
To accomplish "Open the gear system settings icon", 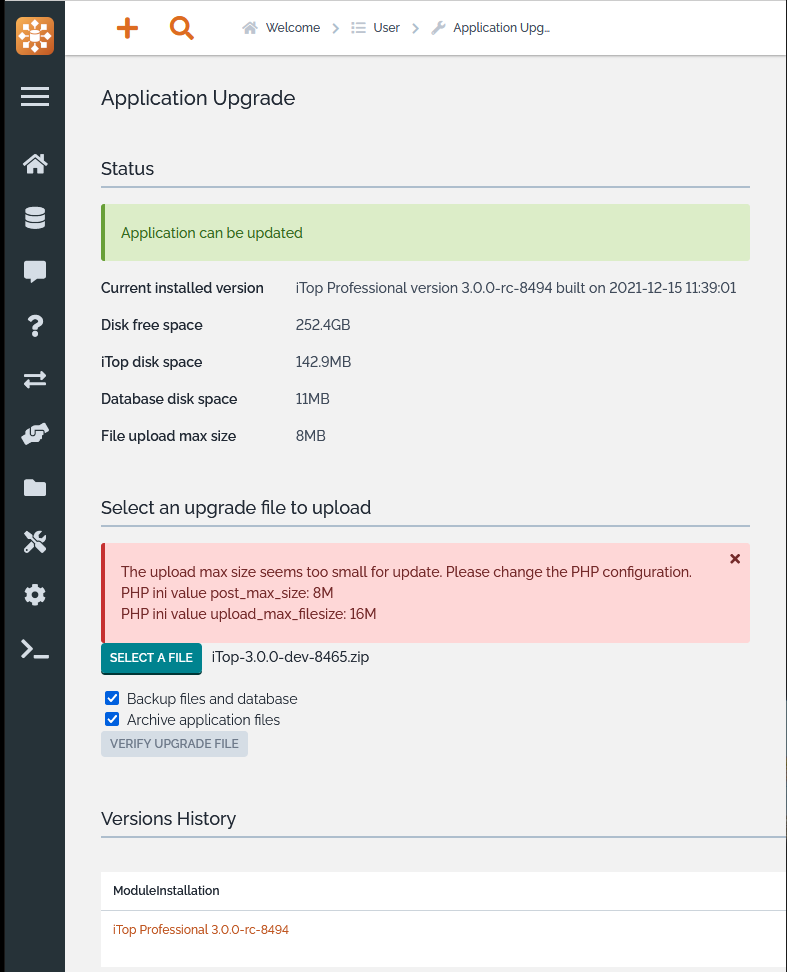I will pyautogui.click(x=35, y=596).
